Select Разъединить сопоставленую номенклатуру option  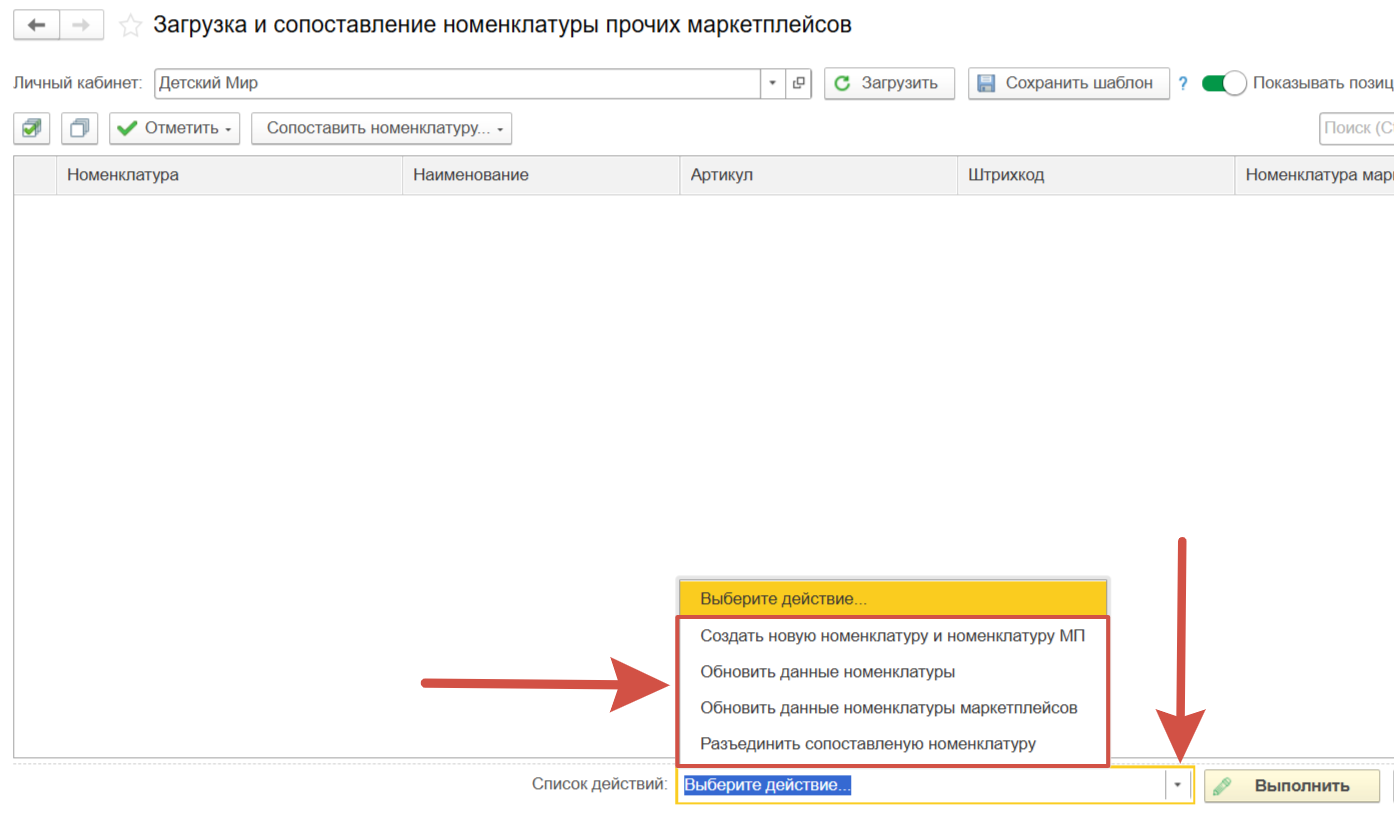pos(867,744)
